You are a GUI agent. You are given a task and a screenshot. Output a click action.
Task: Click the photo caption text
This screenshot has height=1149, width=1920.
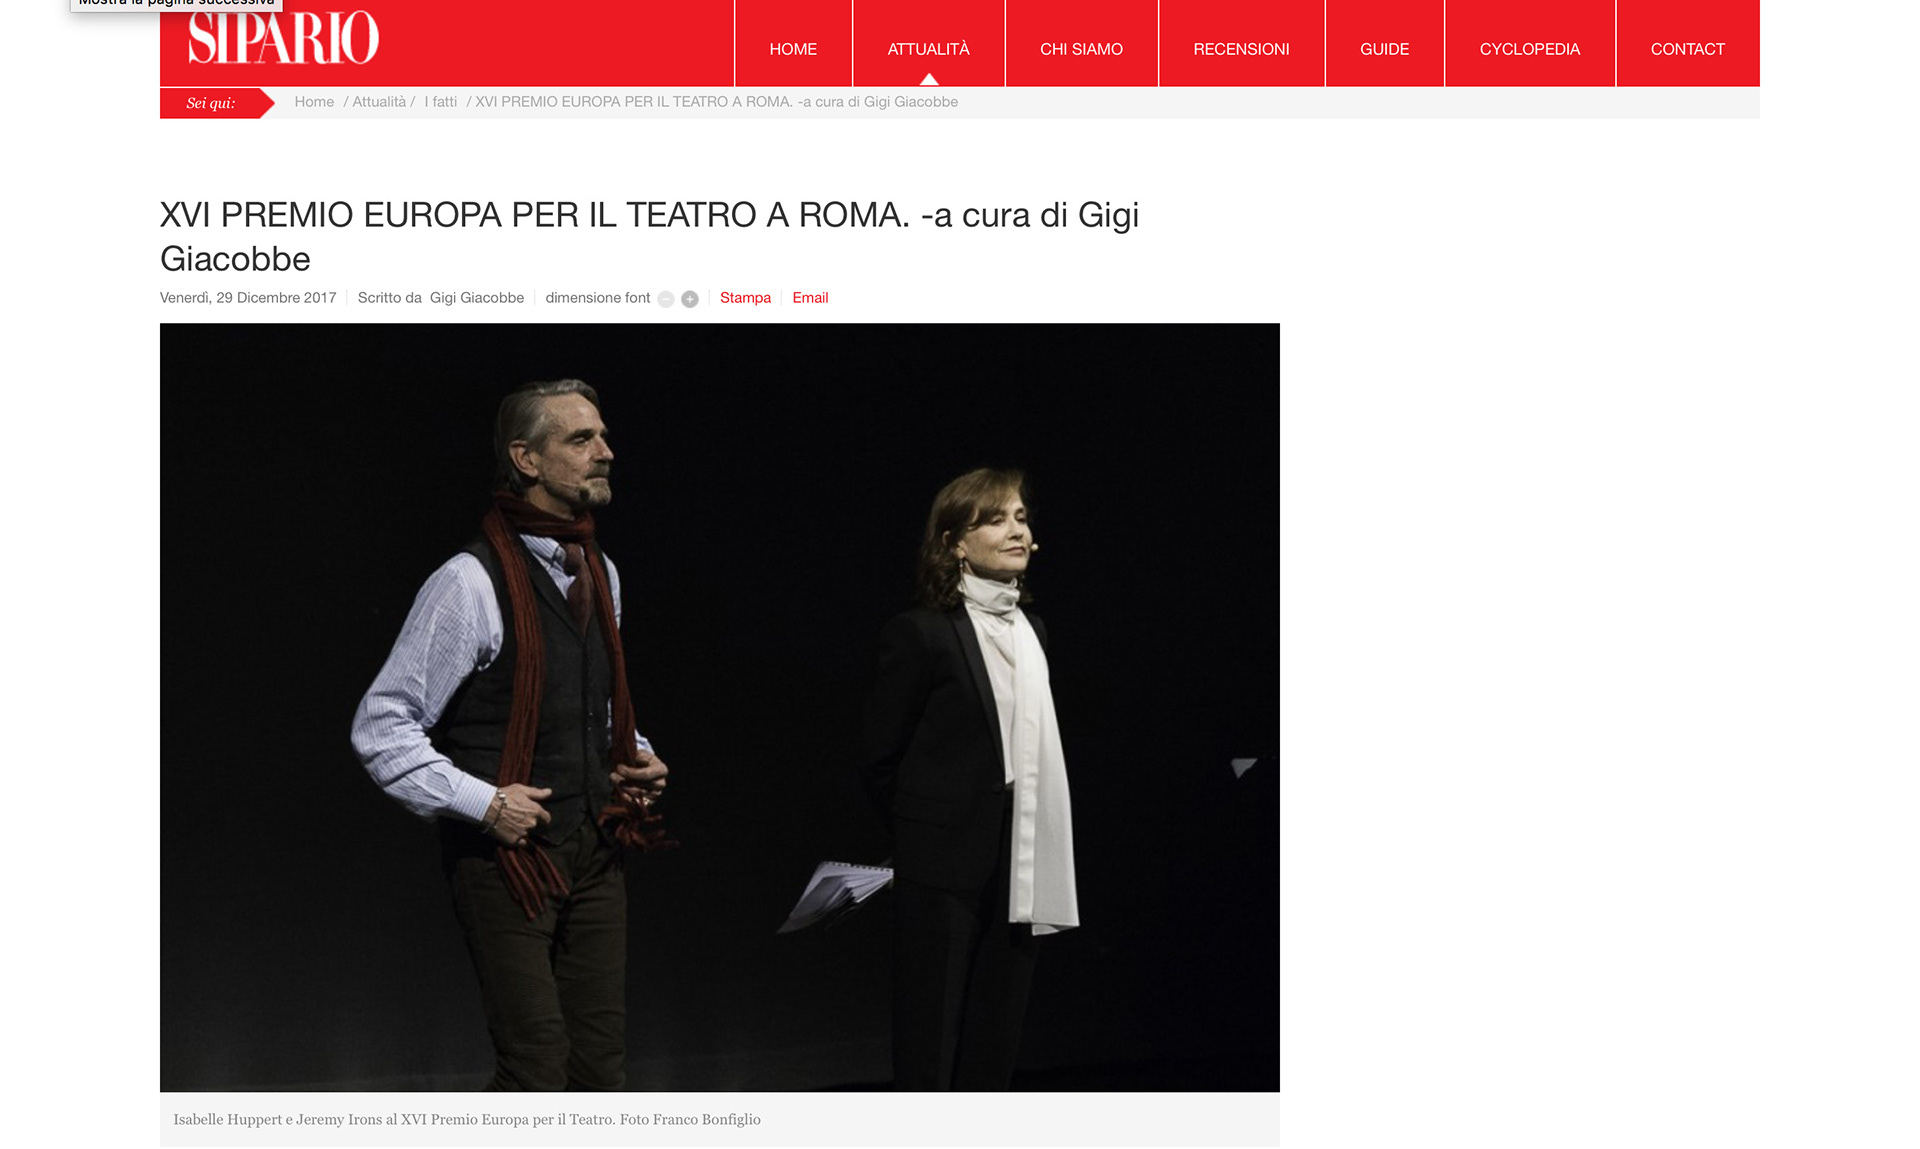click(x=467, y=1119)
